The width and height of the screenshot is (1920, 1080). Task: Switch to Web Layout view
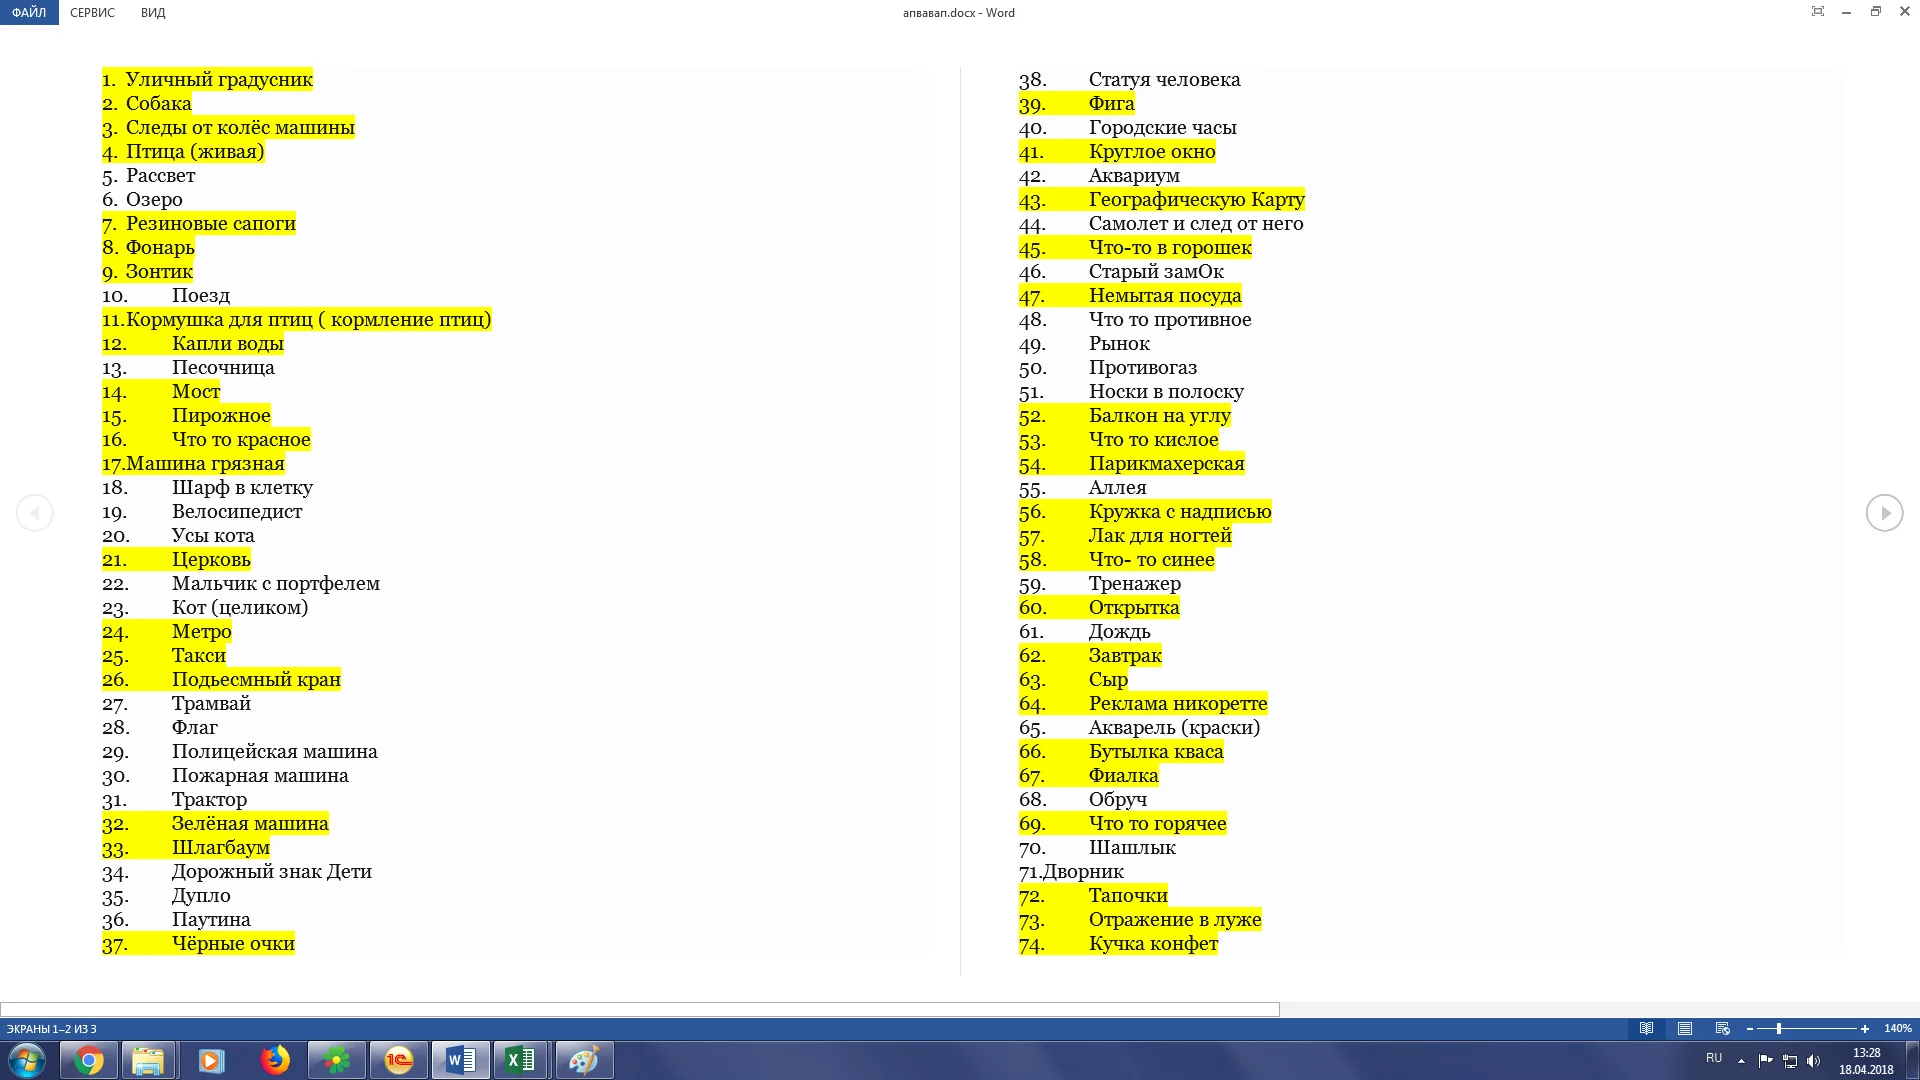tap(1722, 1028)
